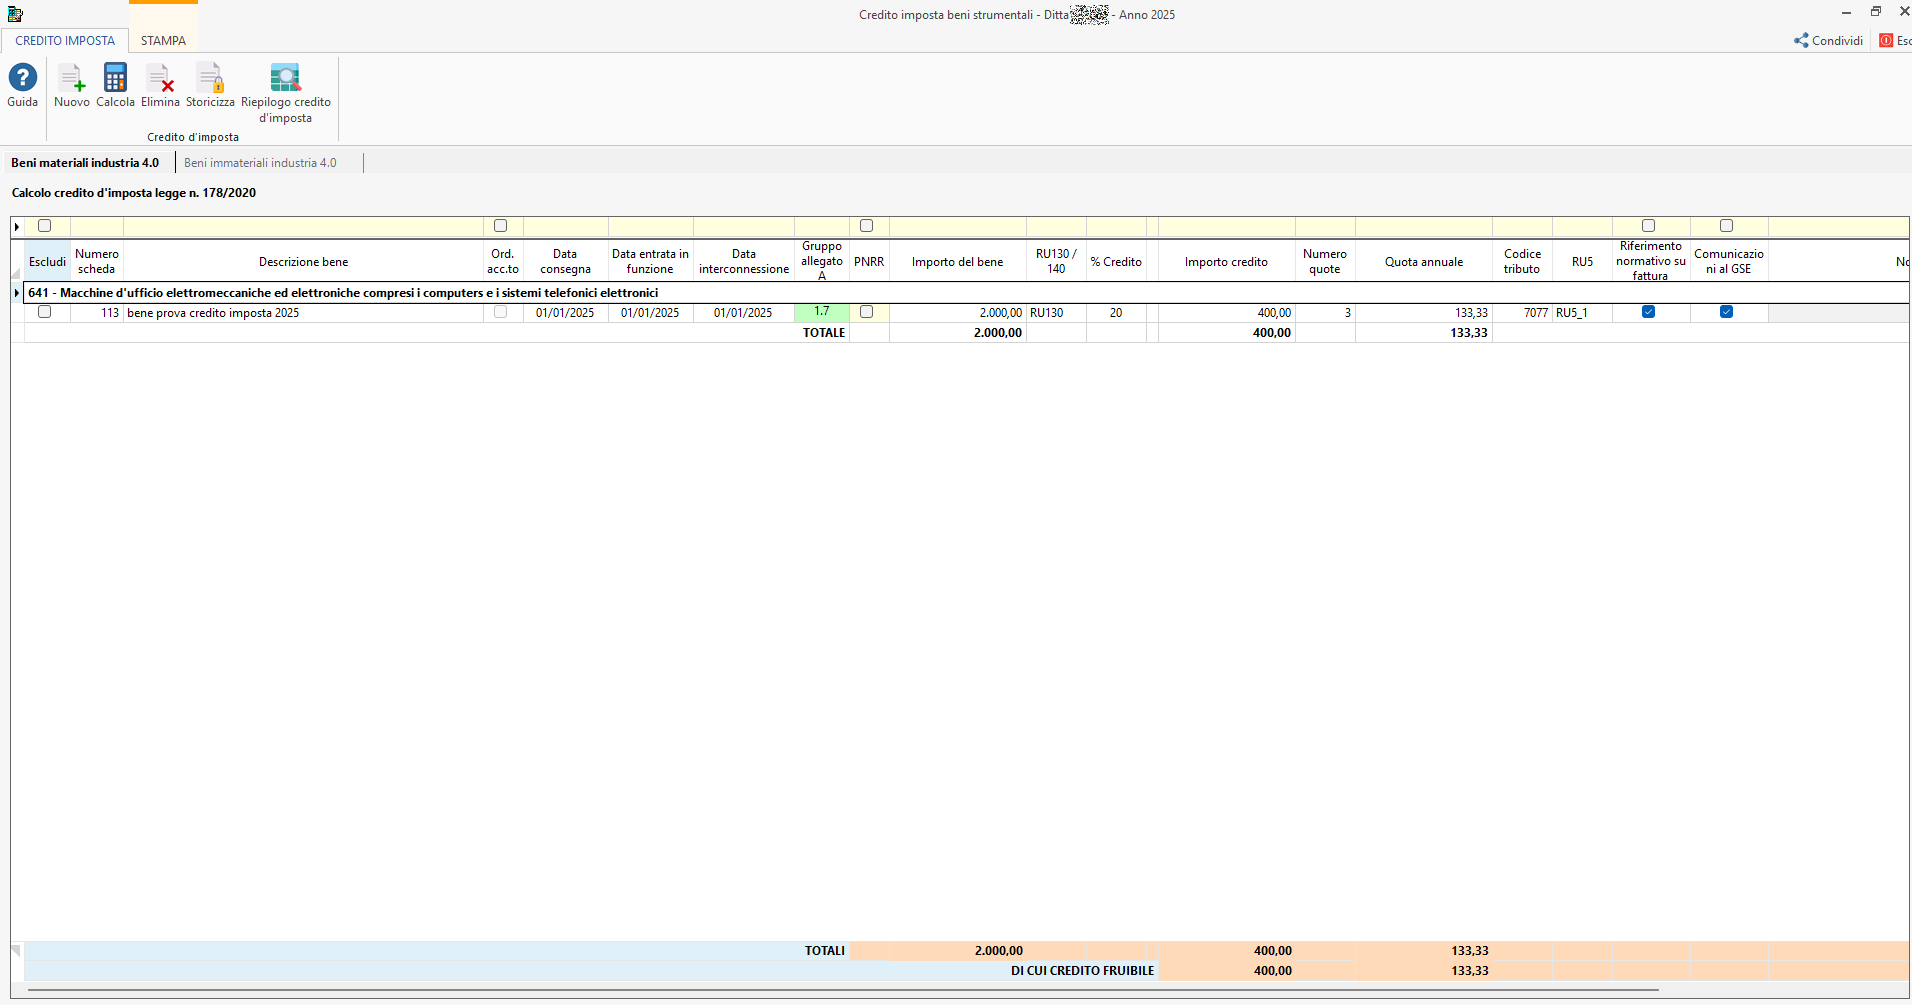
Task: Uncheck Comunicazioni al GSE for asset row
Action: (x=1726, y=312)
